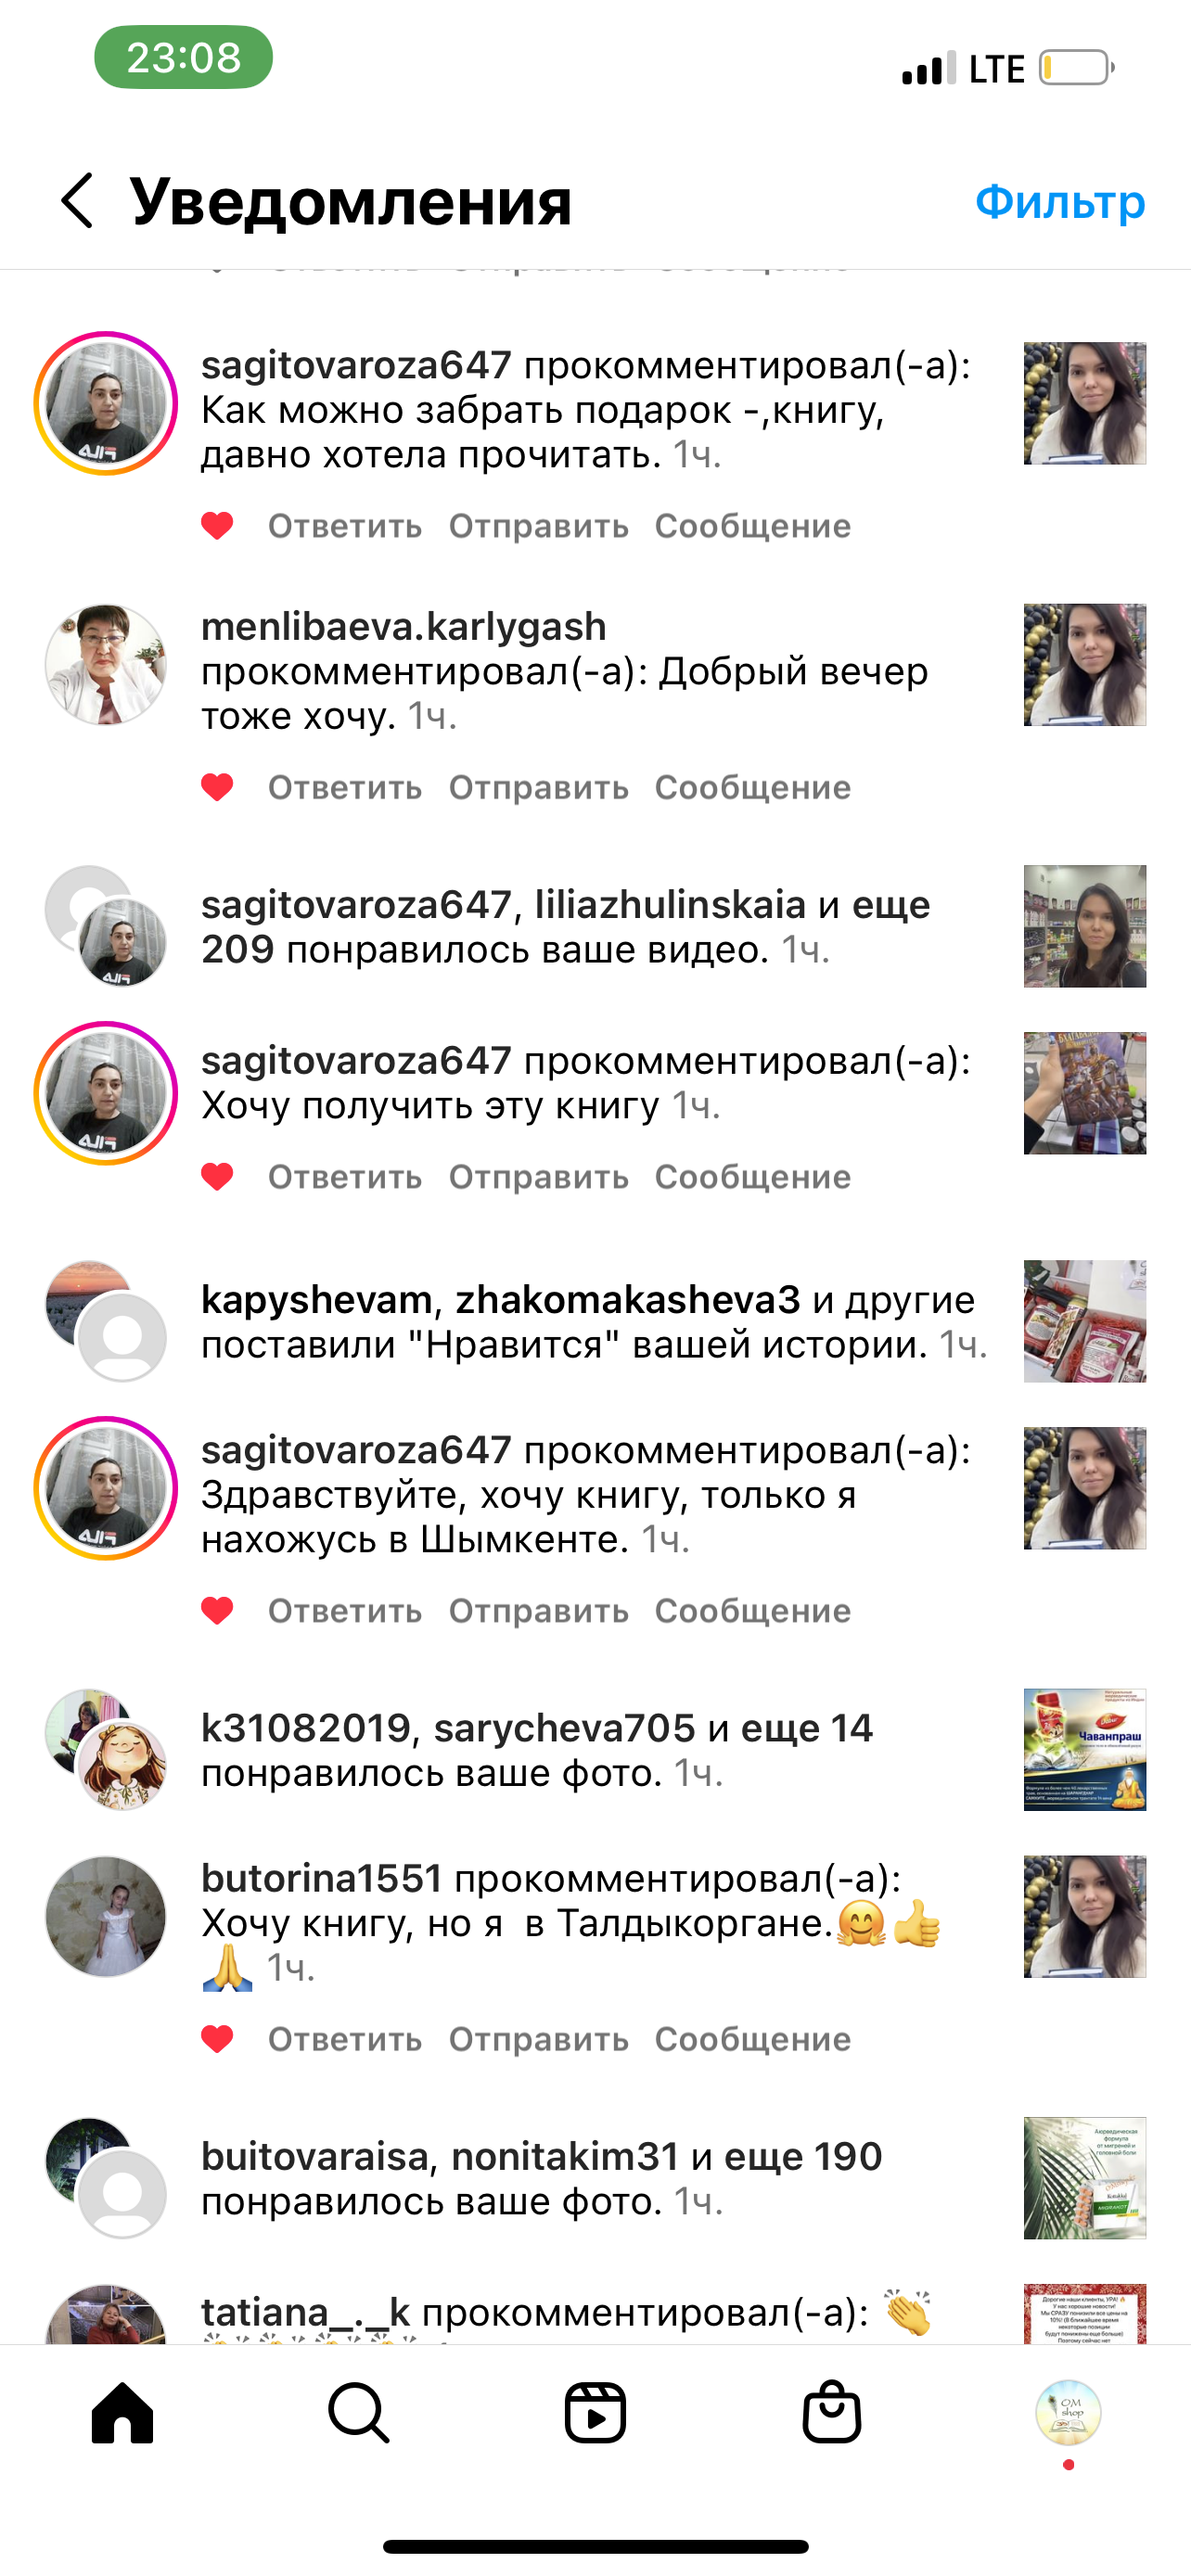Open the Reels tab icon
Screen dimensions: 1191x2576
point(595,2413)
